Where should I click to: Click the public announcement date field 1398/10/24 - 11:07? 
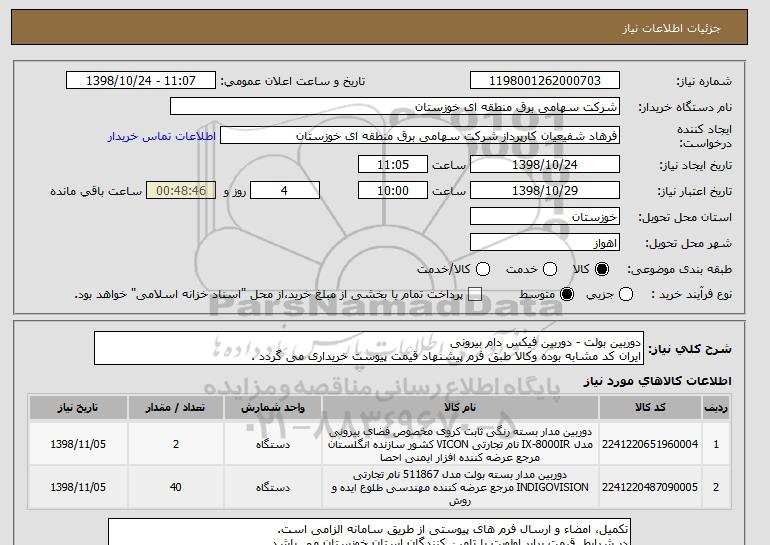pyautogui.click(x=141, y=81)
